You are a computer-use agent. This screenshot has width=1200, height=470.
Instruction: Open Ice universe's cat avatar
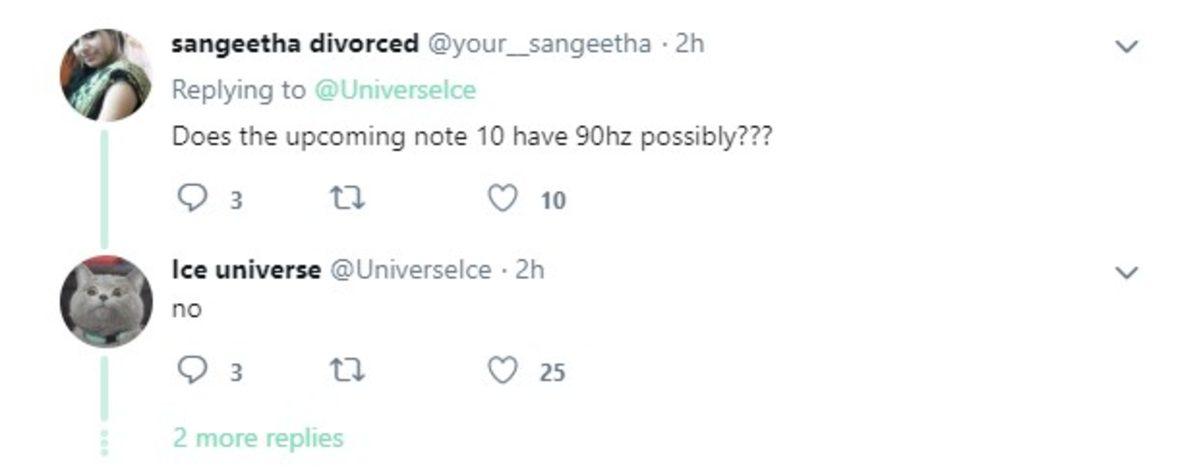(x=106, y=301)
